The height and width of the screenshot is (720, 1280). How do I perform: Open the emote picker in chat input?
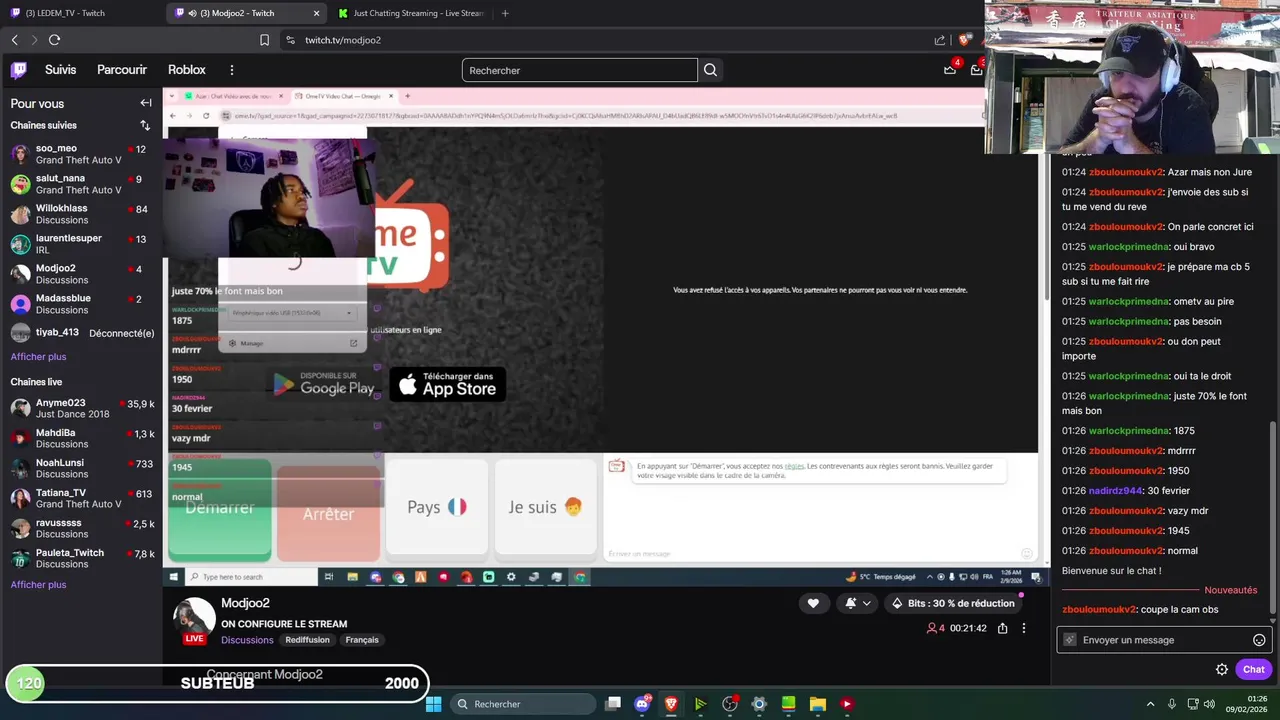[x=1259, y=640]
